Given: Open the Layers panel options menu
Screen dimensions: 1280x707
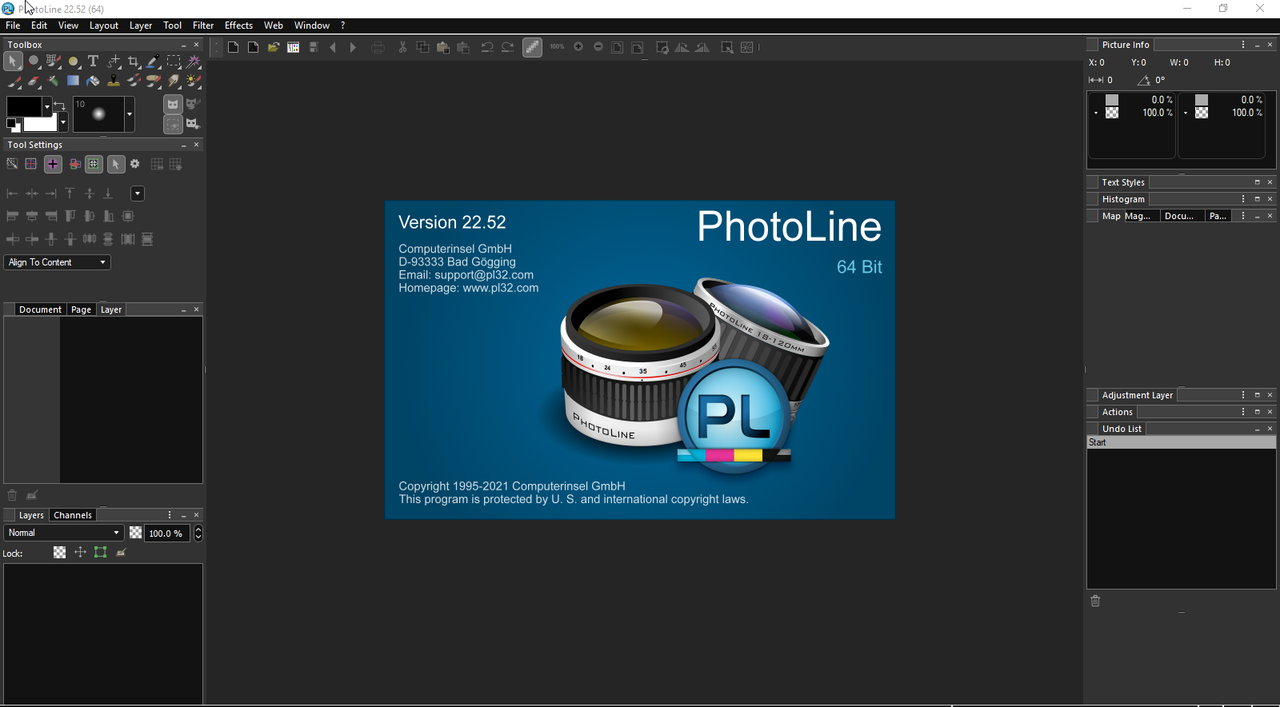Looking at the screenshot, I should point(170,515).
